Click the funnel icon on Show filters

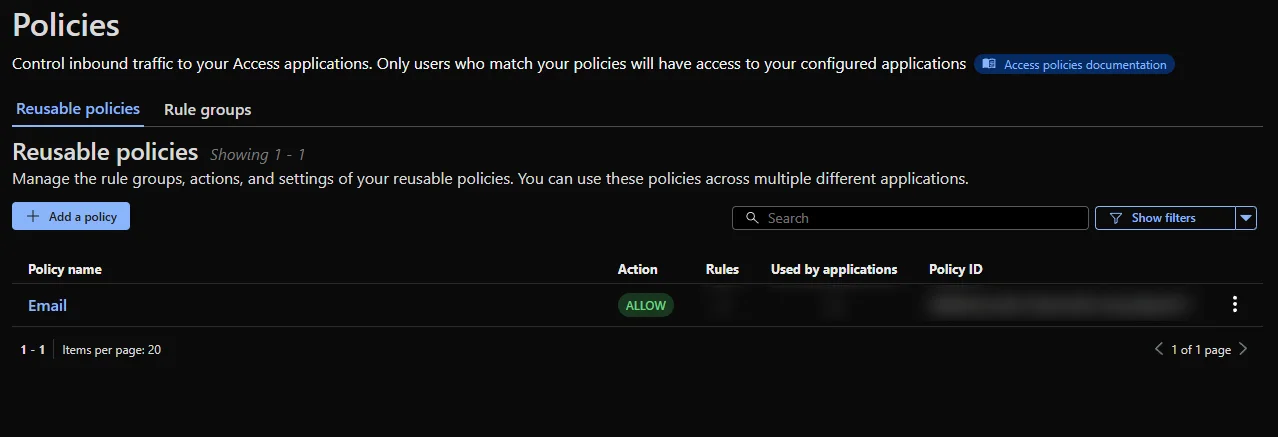[x=1116, y=218]
